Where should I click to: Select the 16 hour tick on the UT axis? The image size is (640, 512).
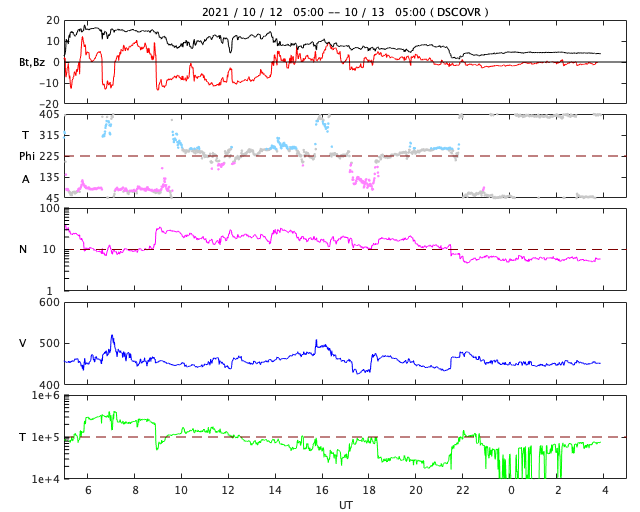322,490
